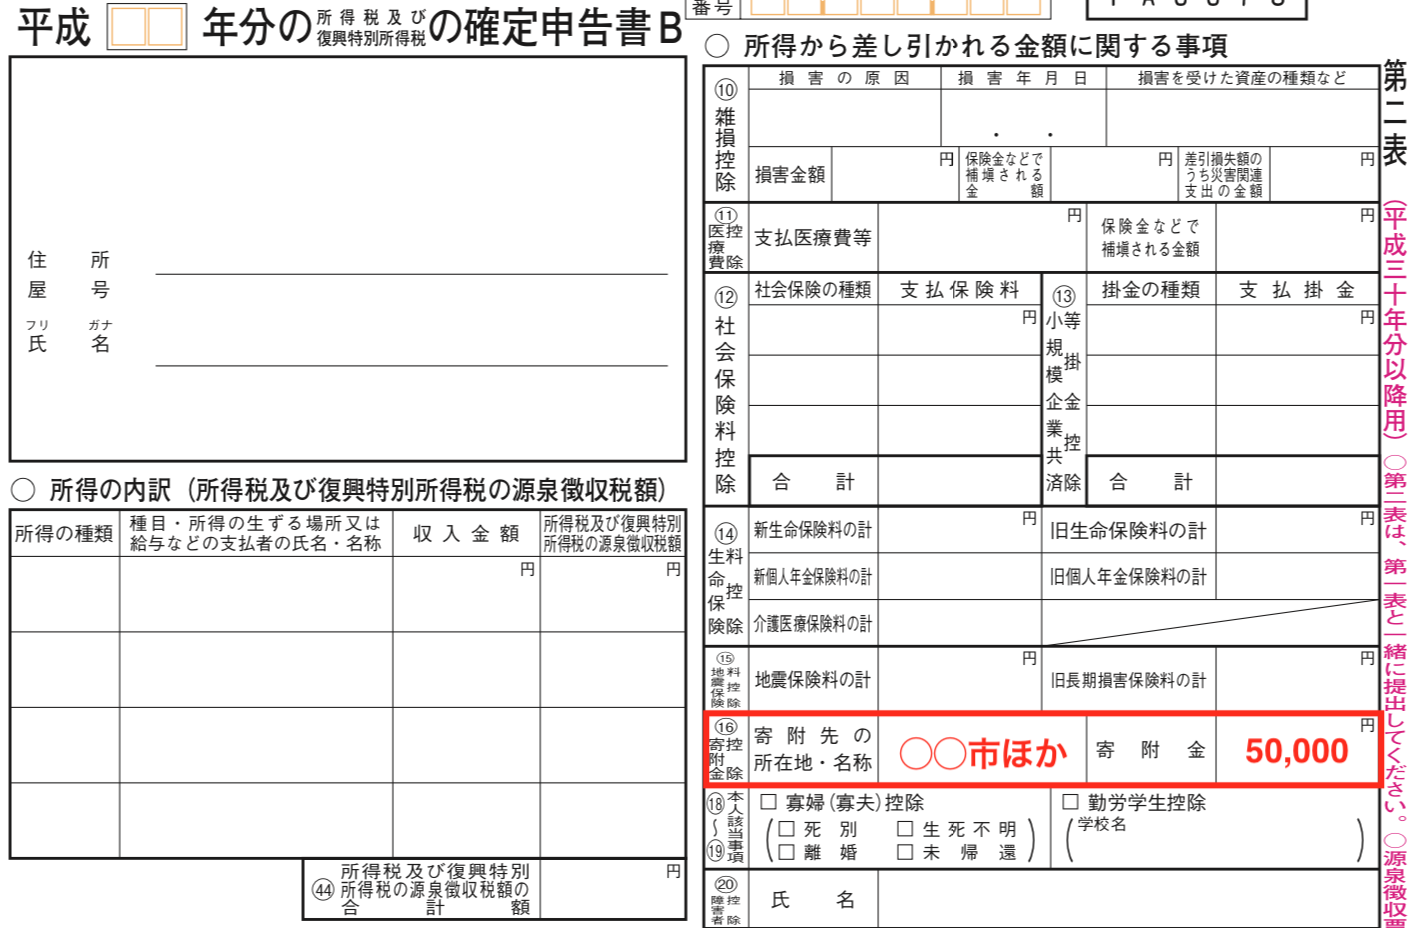Select the 介護医療保険料の計 amount field
This screenshot has width=1410, height=928.
959,623
